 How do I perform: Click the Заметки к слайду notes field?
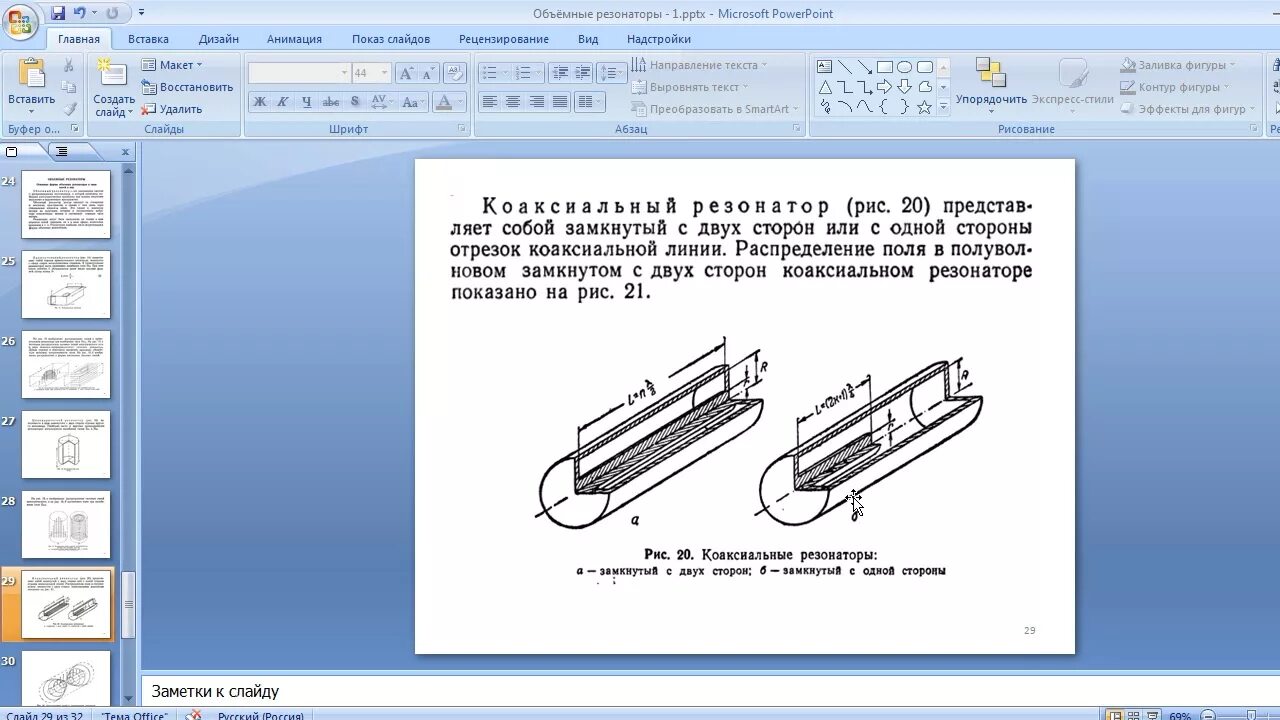710,691
